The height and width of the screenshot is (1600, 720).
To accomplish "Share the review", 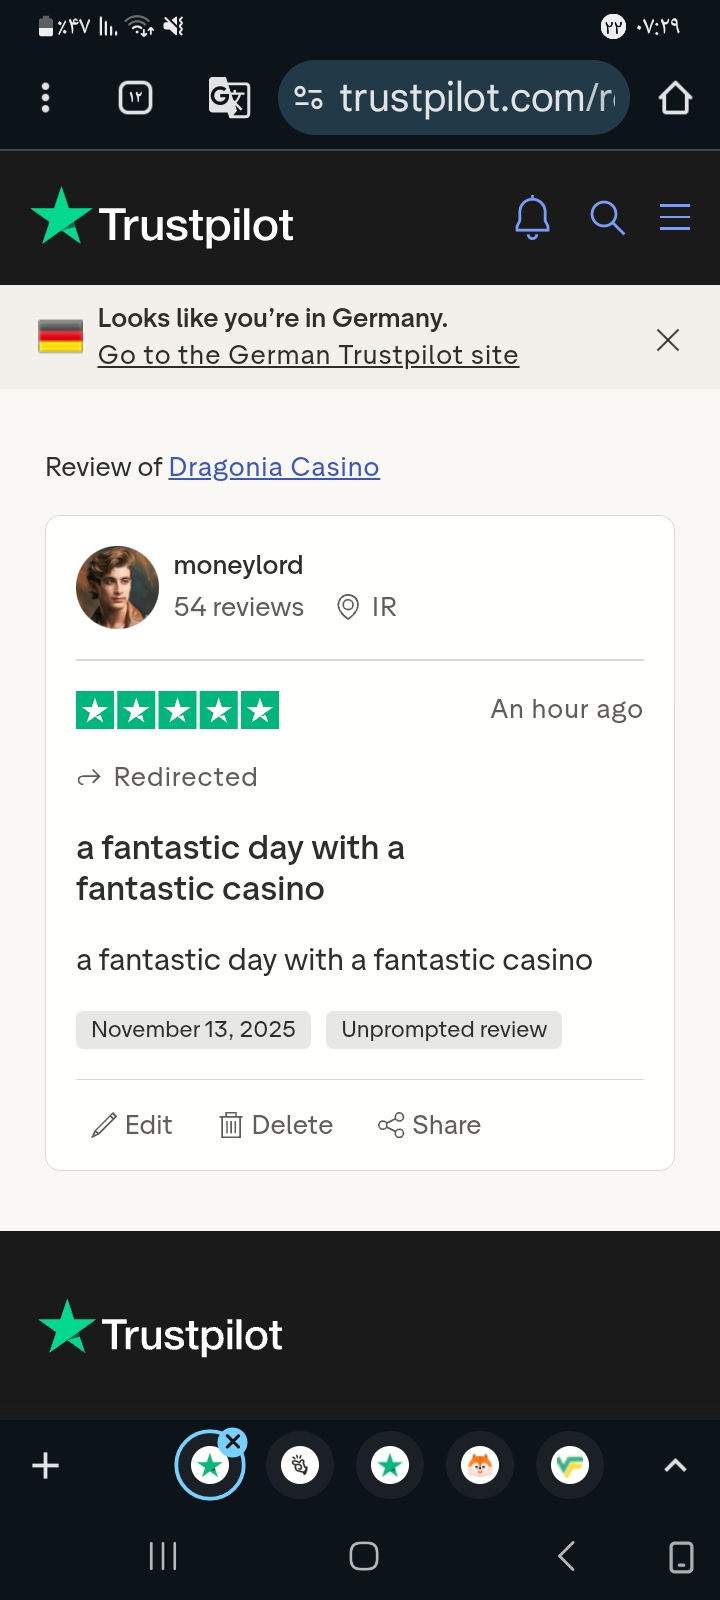I will [429, 1125].
